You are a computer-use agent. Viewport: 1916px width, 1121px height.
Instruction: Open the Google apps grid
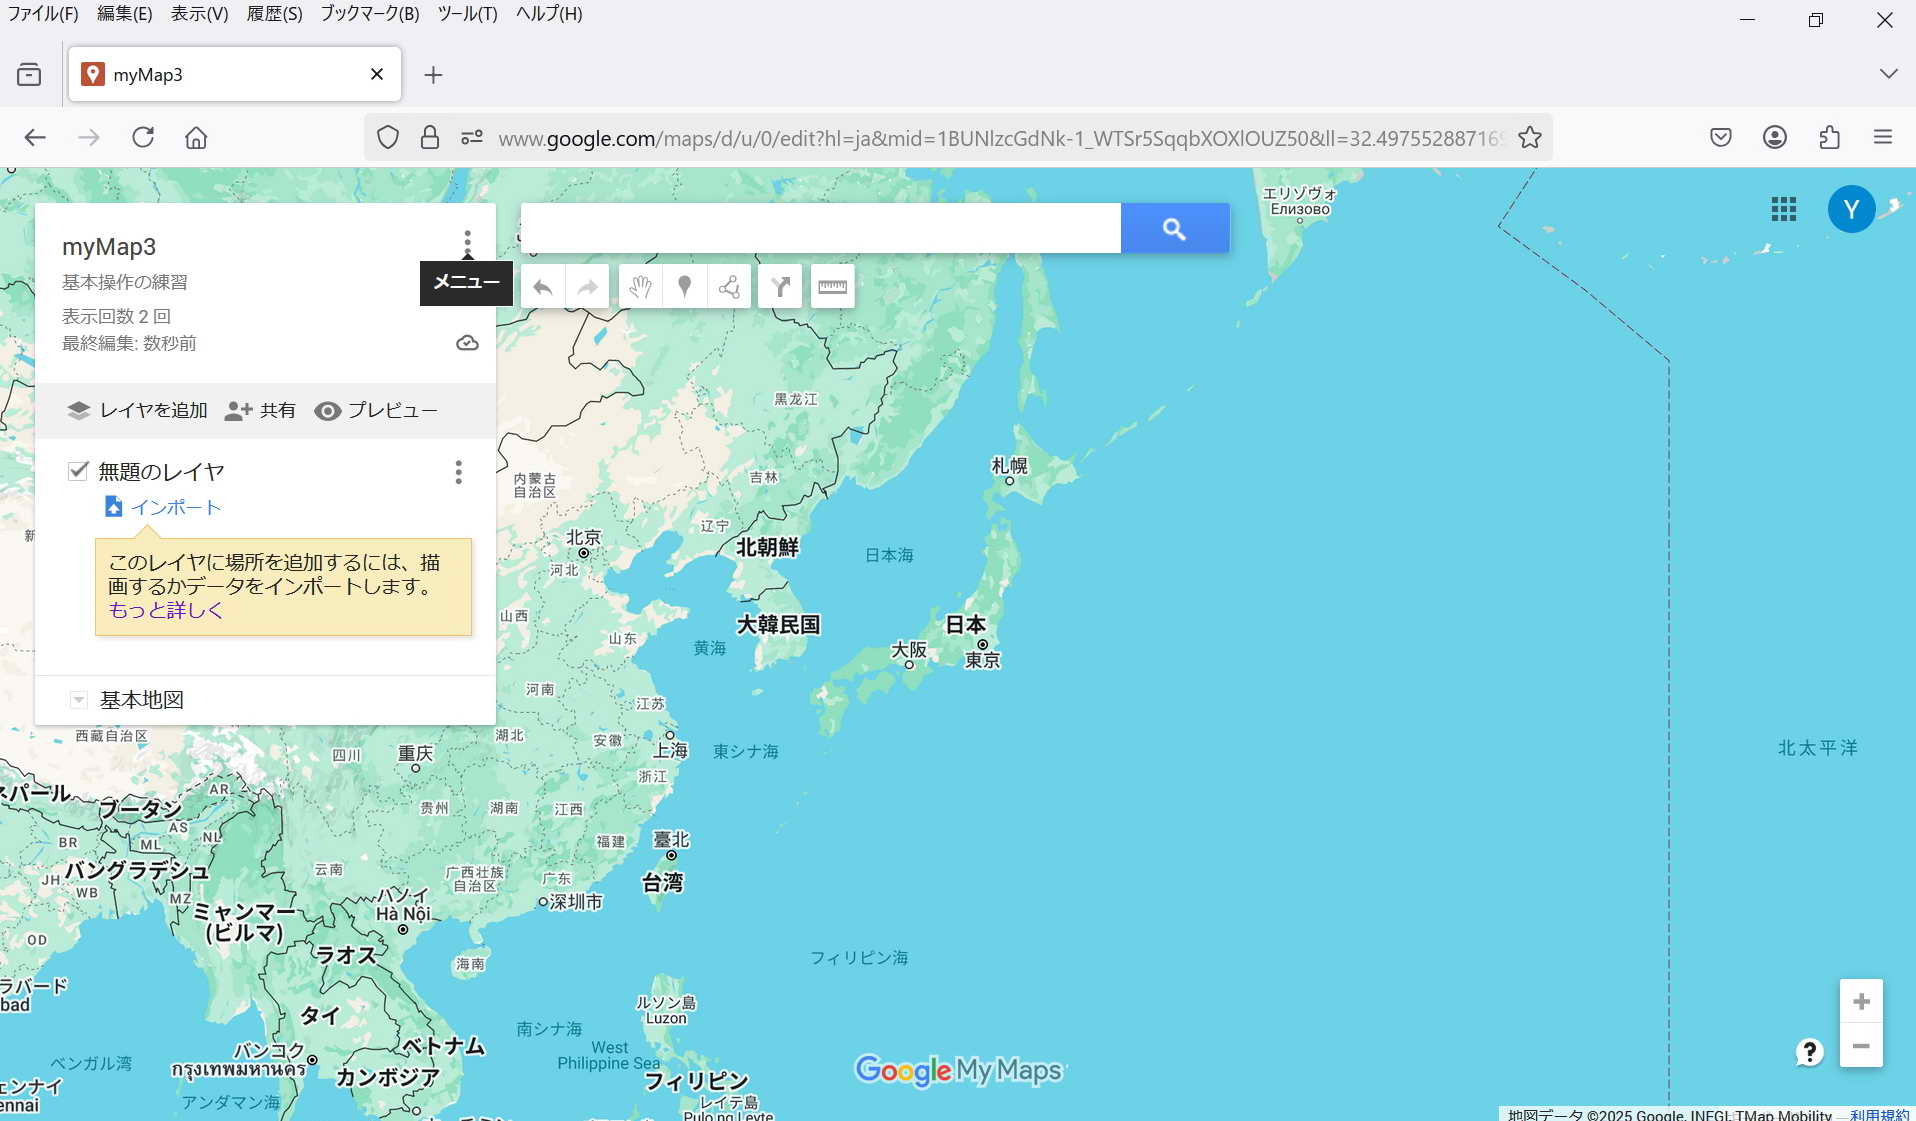click(x=1783, y=209)
